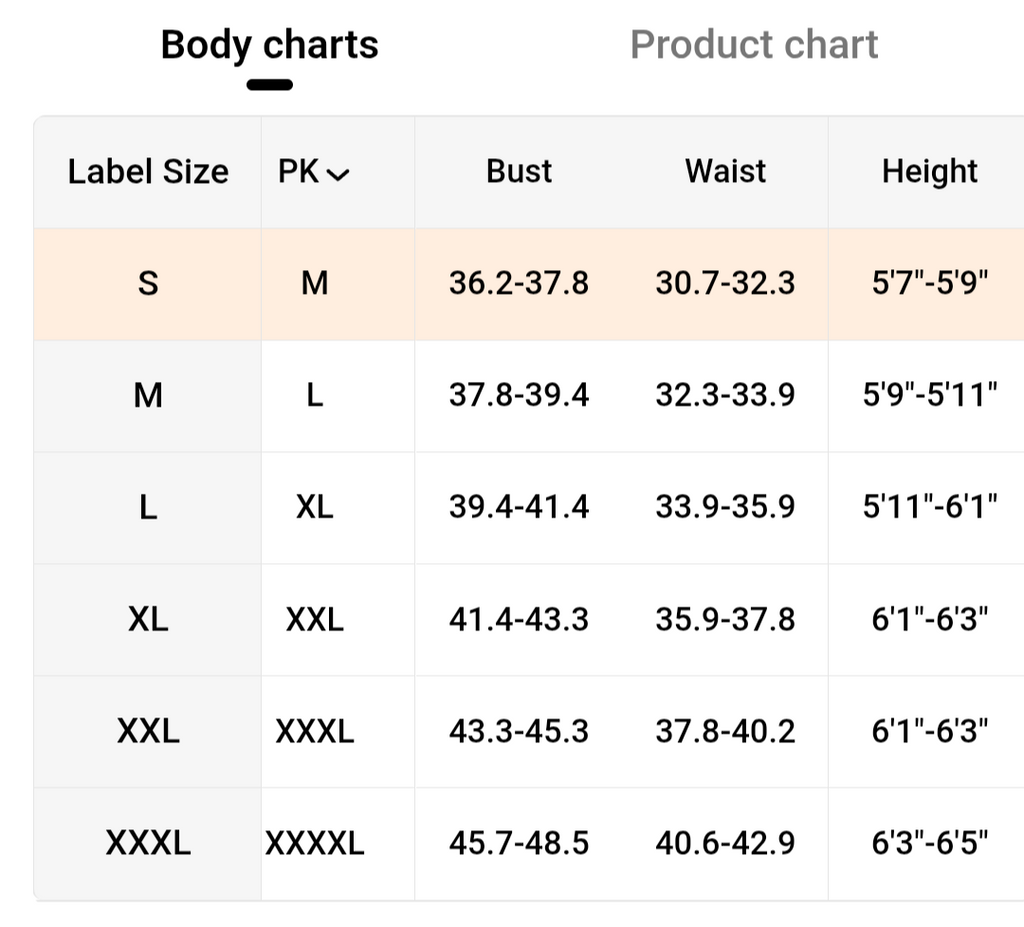Select label size M row
Image resolution: width=1024 pixels, height=927 pixels.
pyautogui.click(x=148, y=396)
